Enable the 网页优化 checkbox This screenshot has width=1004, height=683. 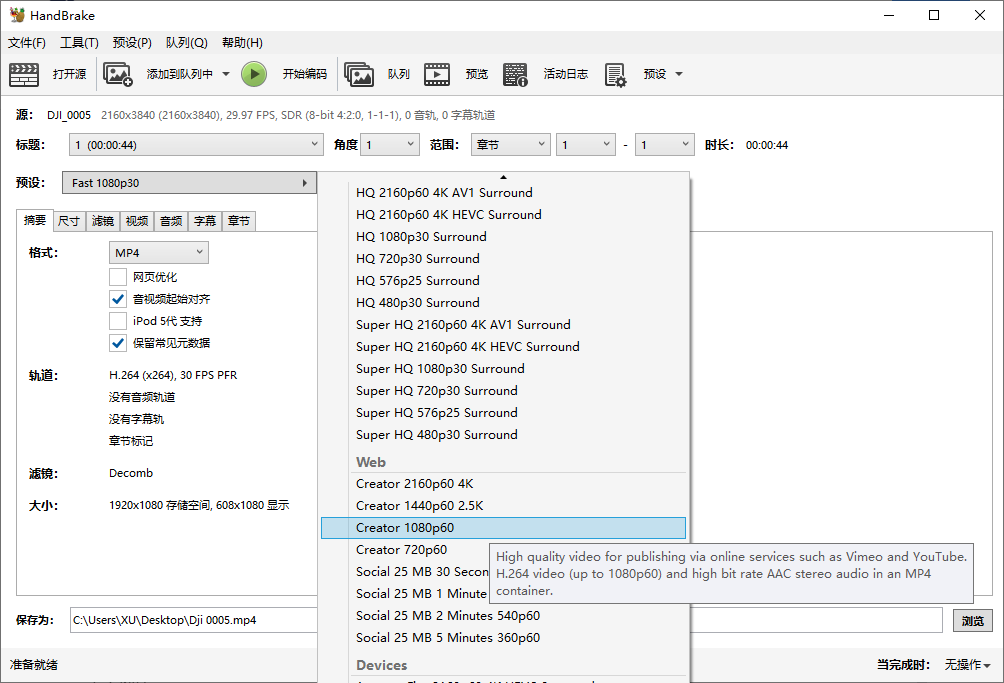[x=118, y=277]
